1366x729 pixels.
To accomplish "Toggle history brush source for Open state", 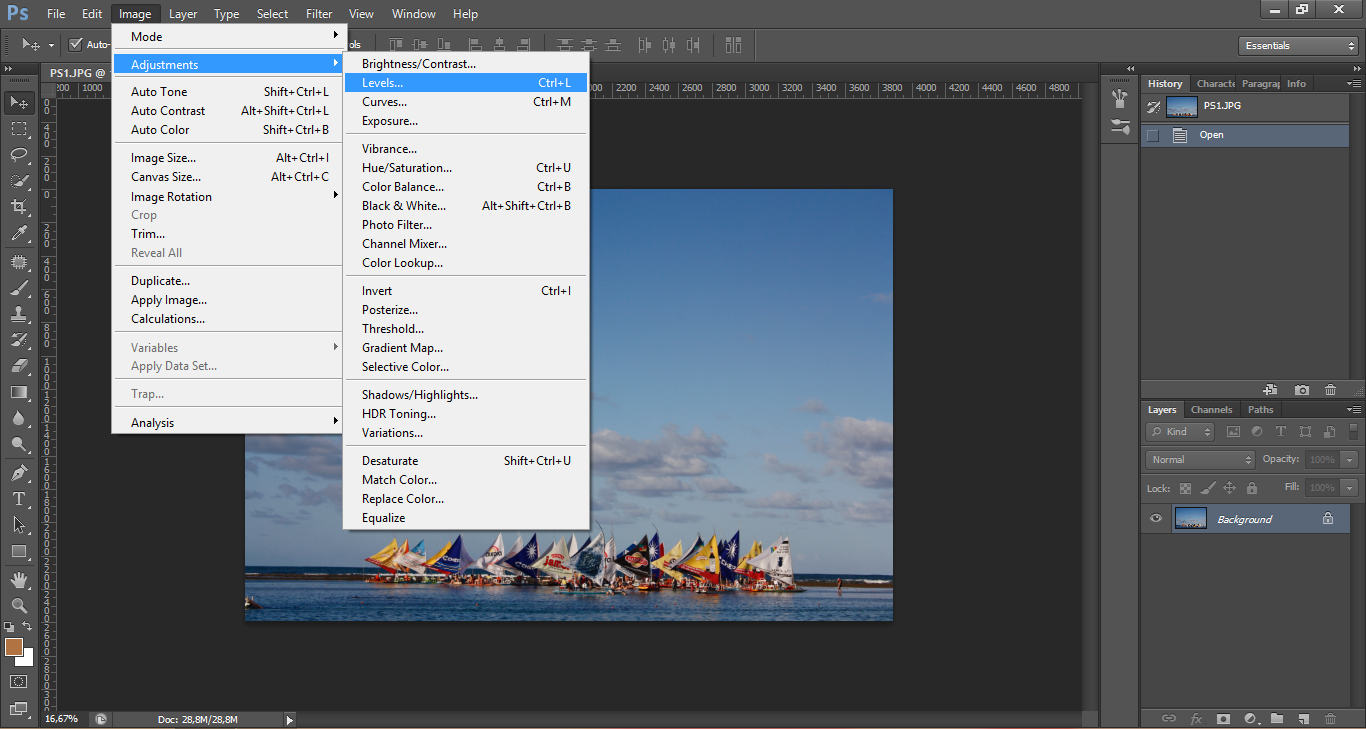I will 1153,135.
